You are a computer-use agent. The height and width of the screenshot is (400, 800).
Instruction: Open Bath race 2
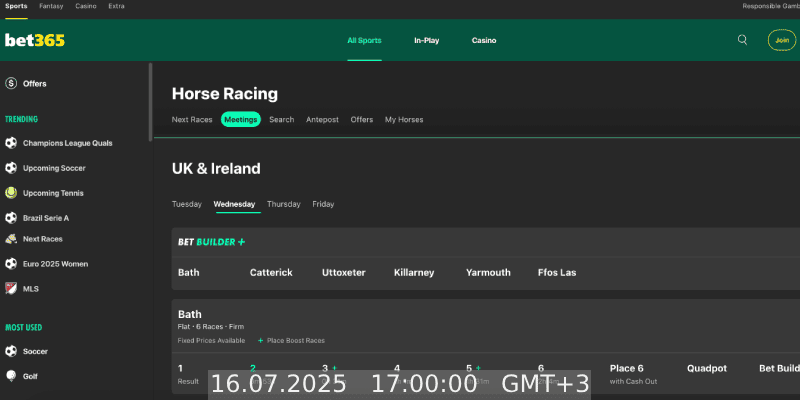coord(253,368)
